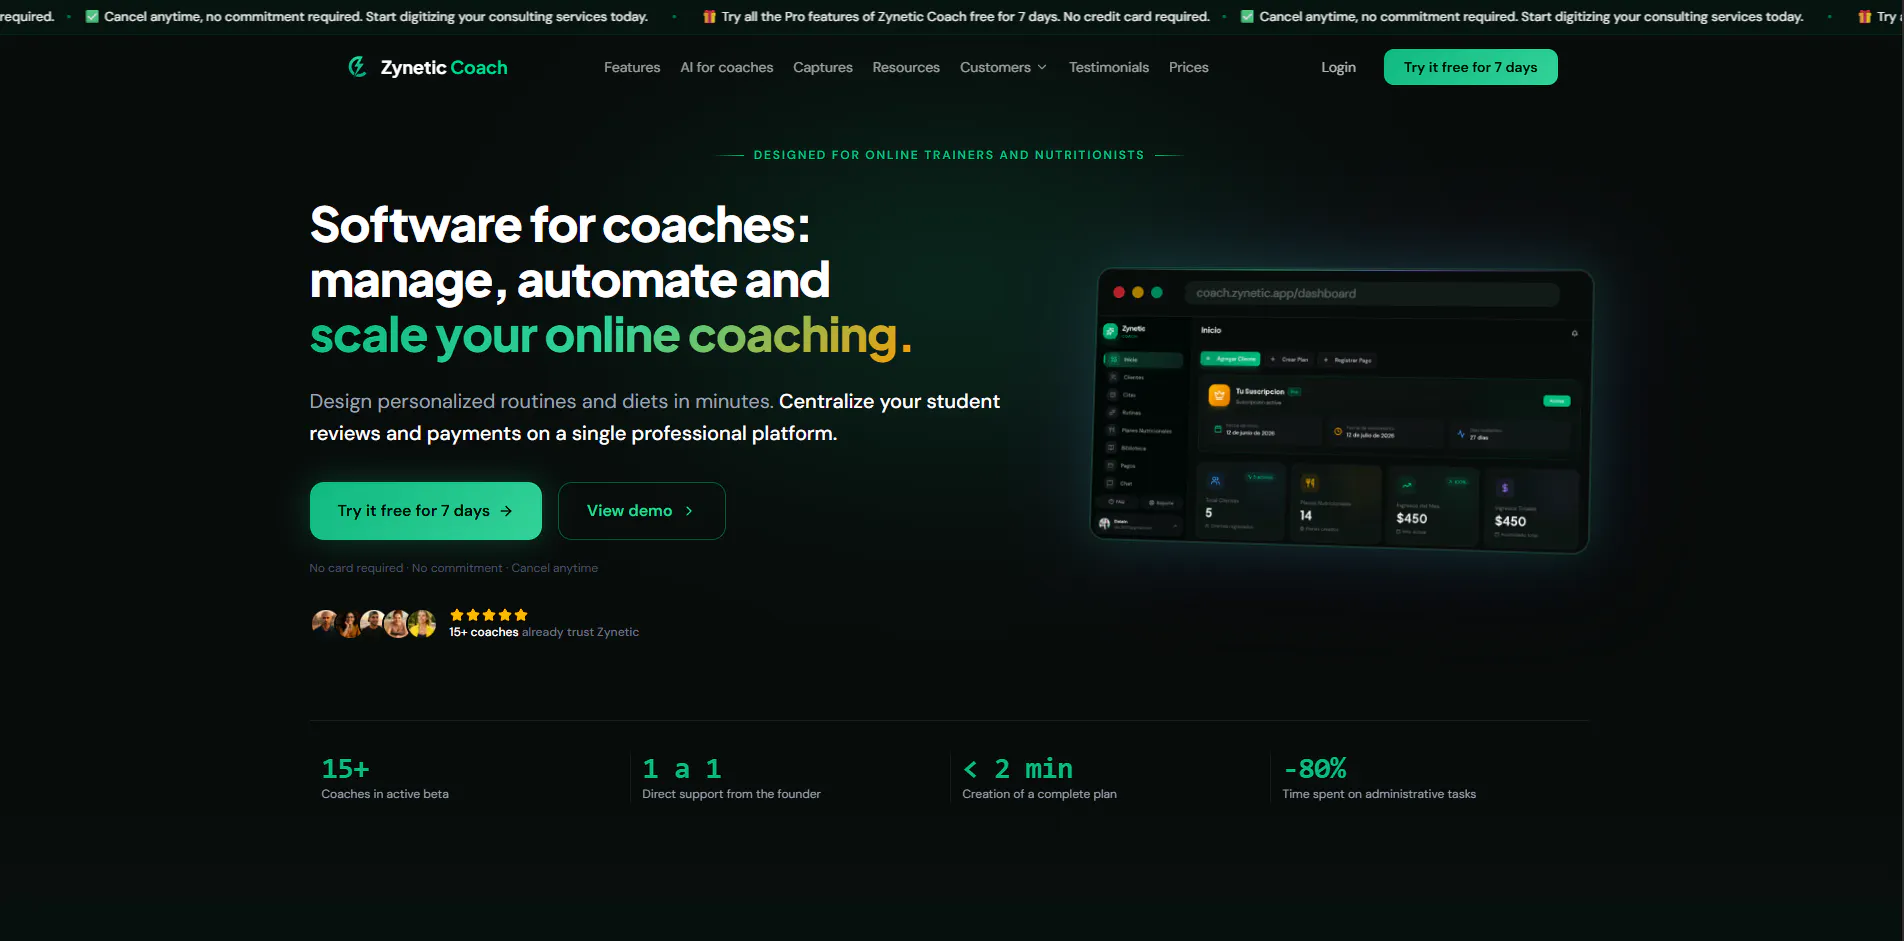
Task: Click the purple dollar icon on the preview card
Action: 1505,488
